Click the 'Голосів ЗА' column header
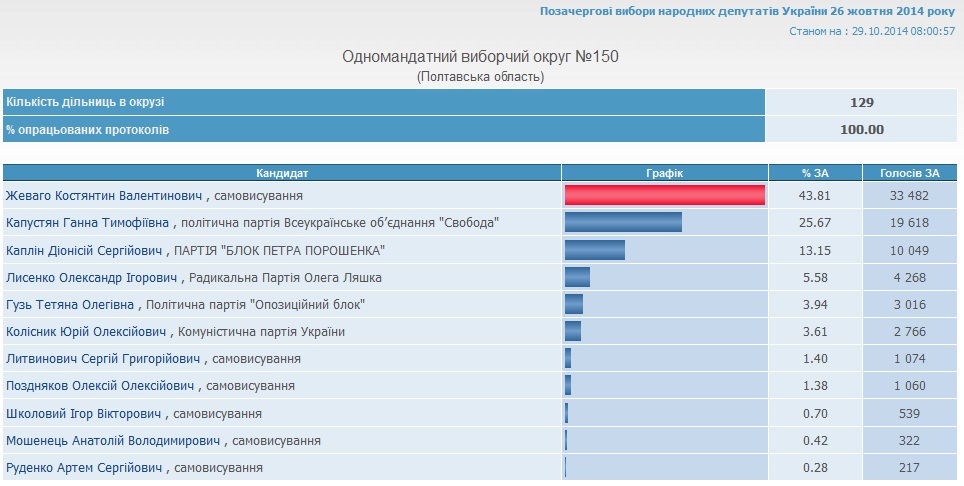Screen dimensions: 964x486 909,173
